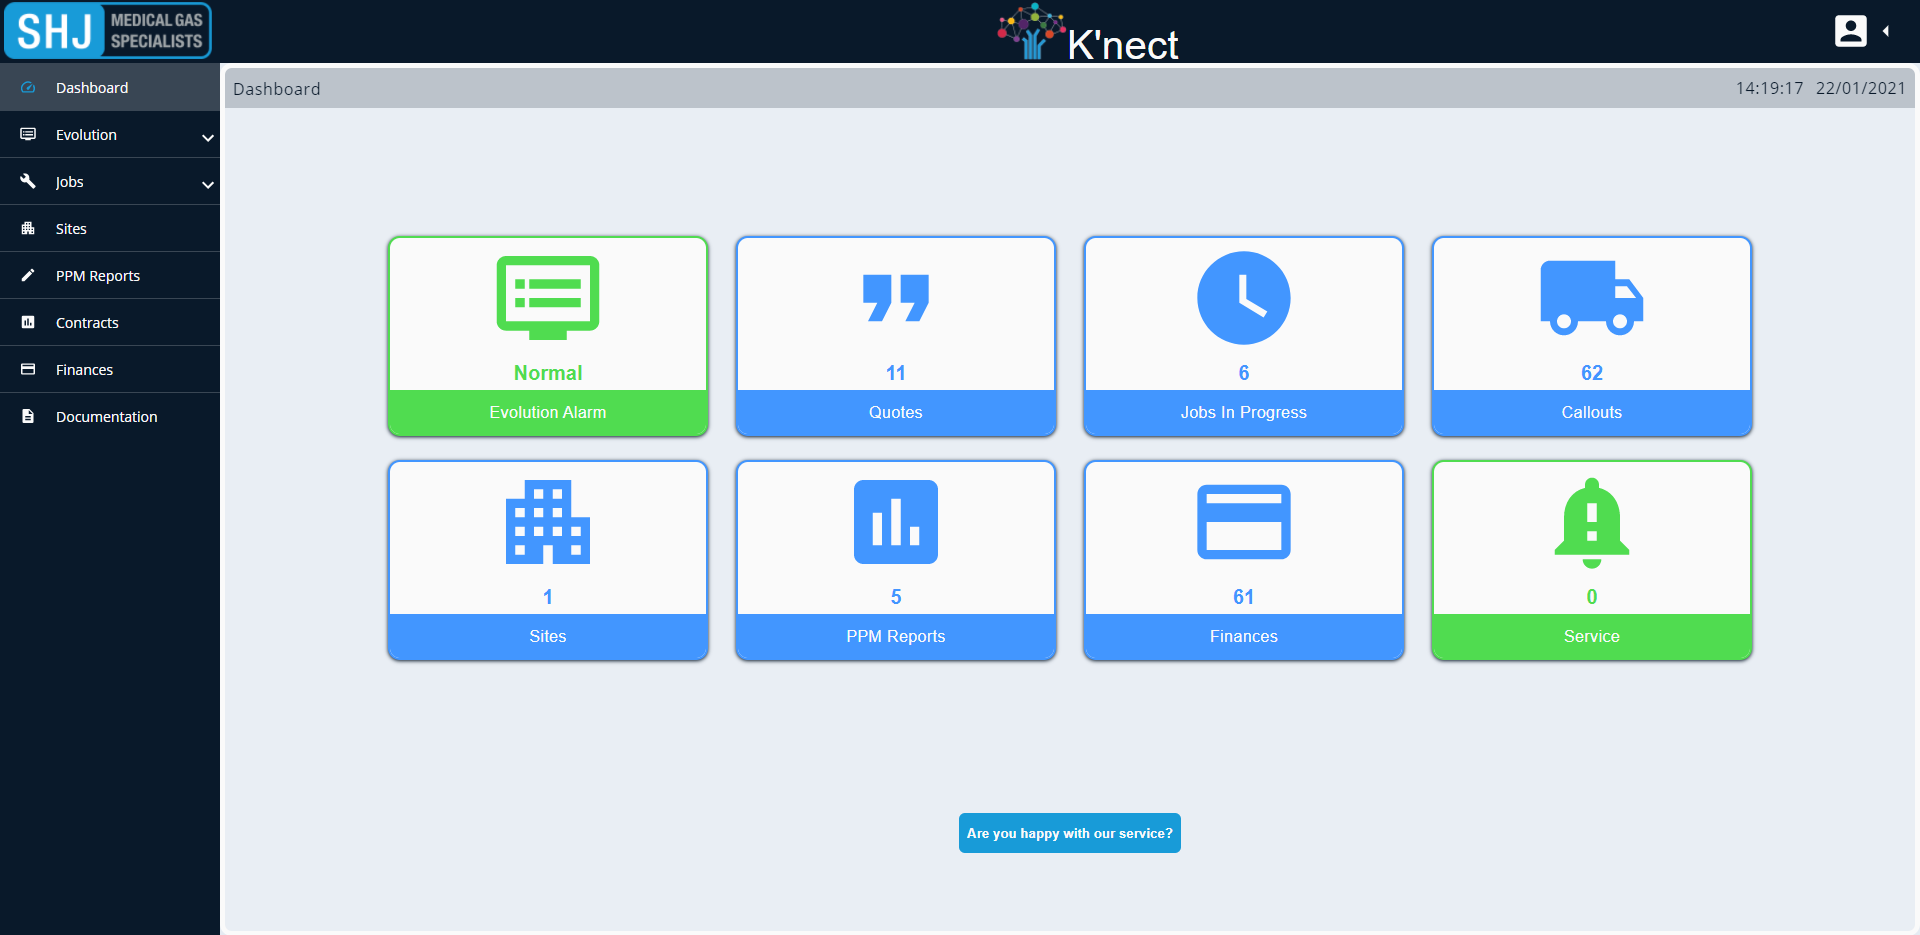Click the PPM Reports tile label bar
This screenshot has height=935, width=1920.
tap(896, 636)
